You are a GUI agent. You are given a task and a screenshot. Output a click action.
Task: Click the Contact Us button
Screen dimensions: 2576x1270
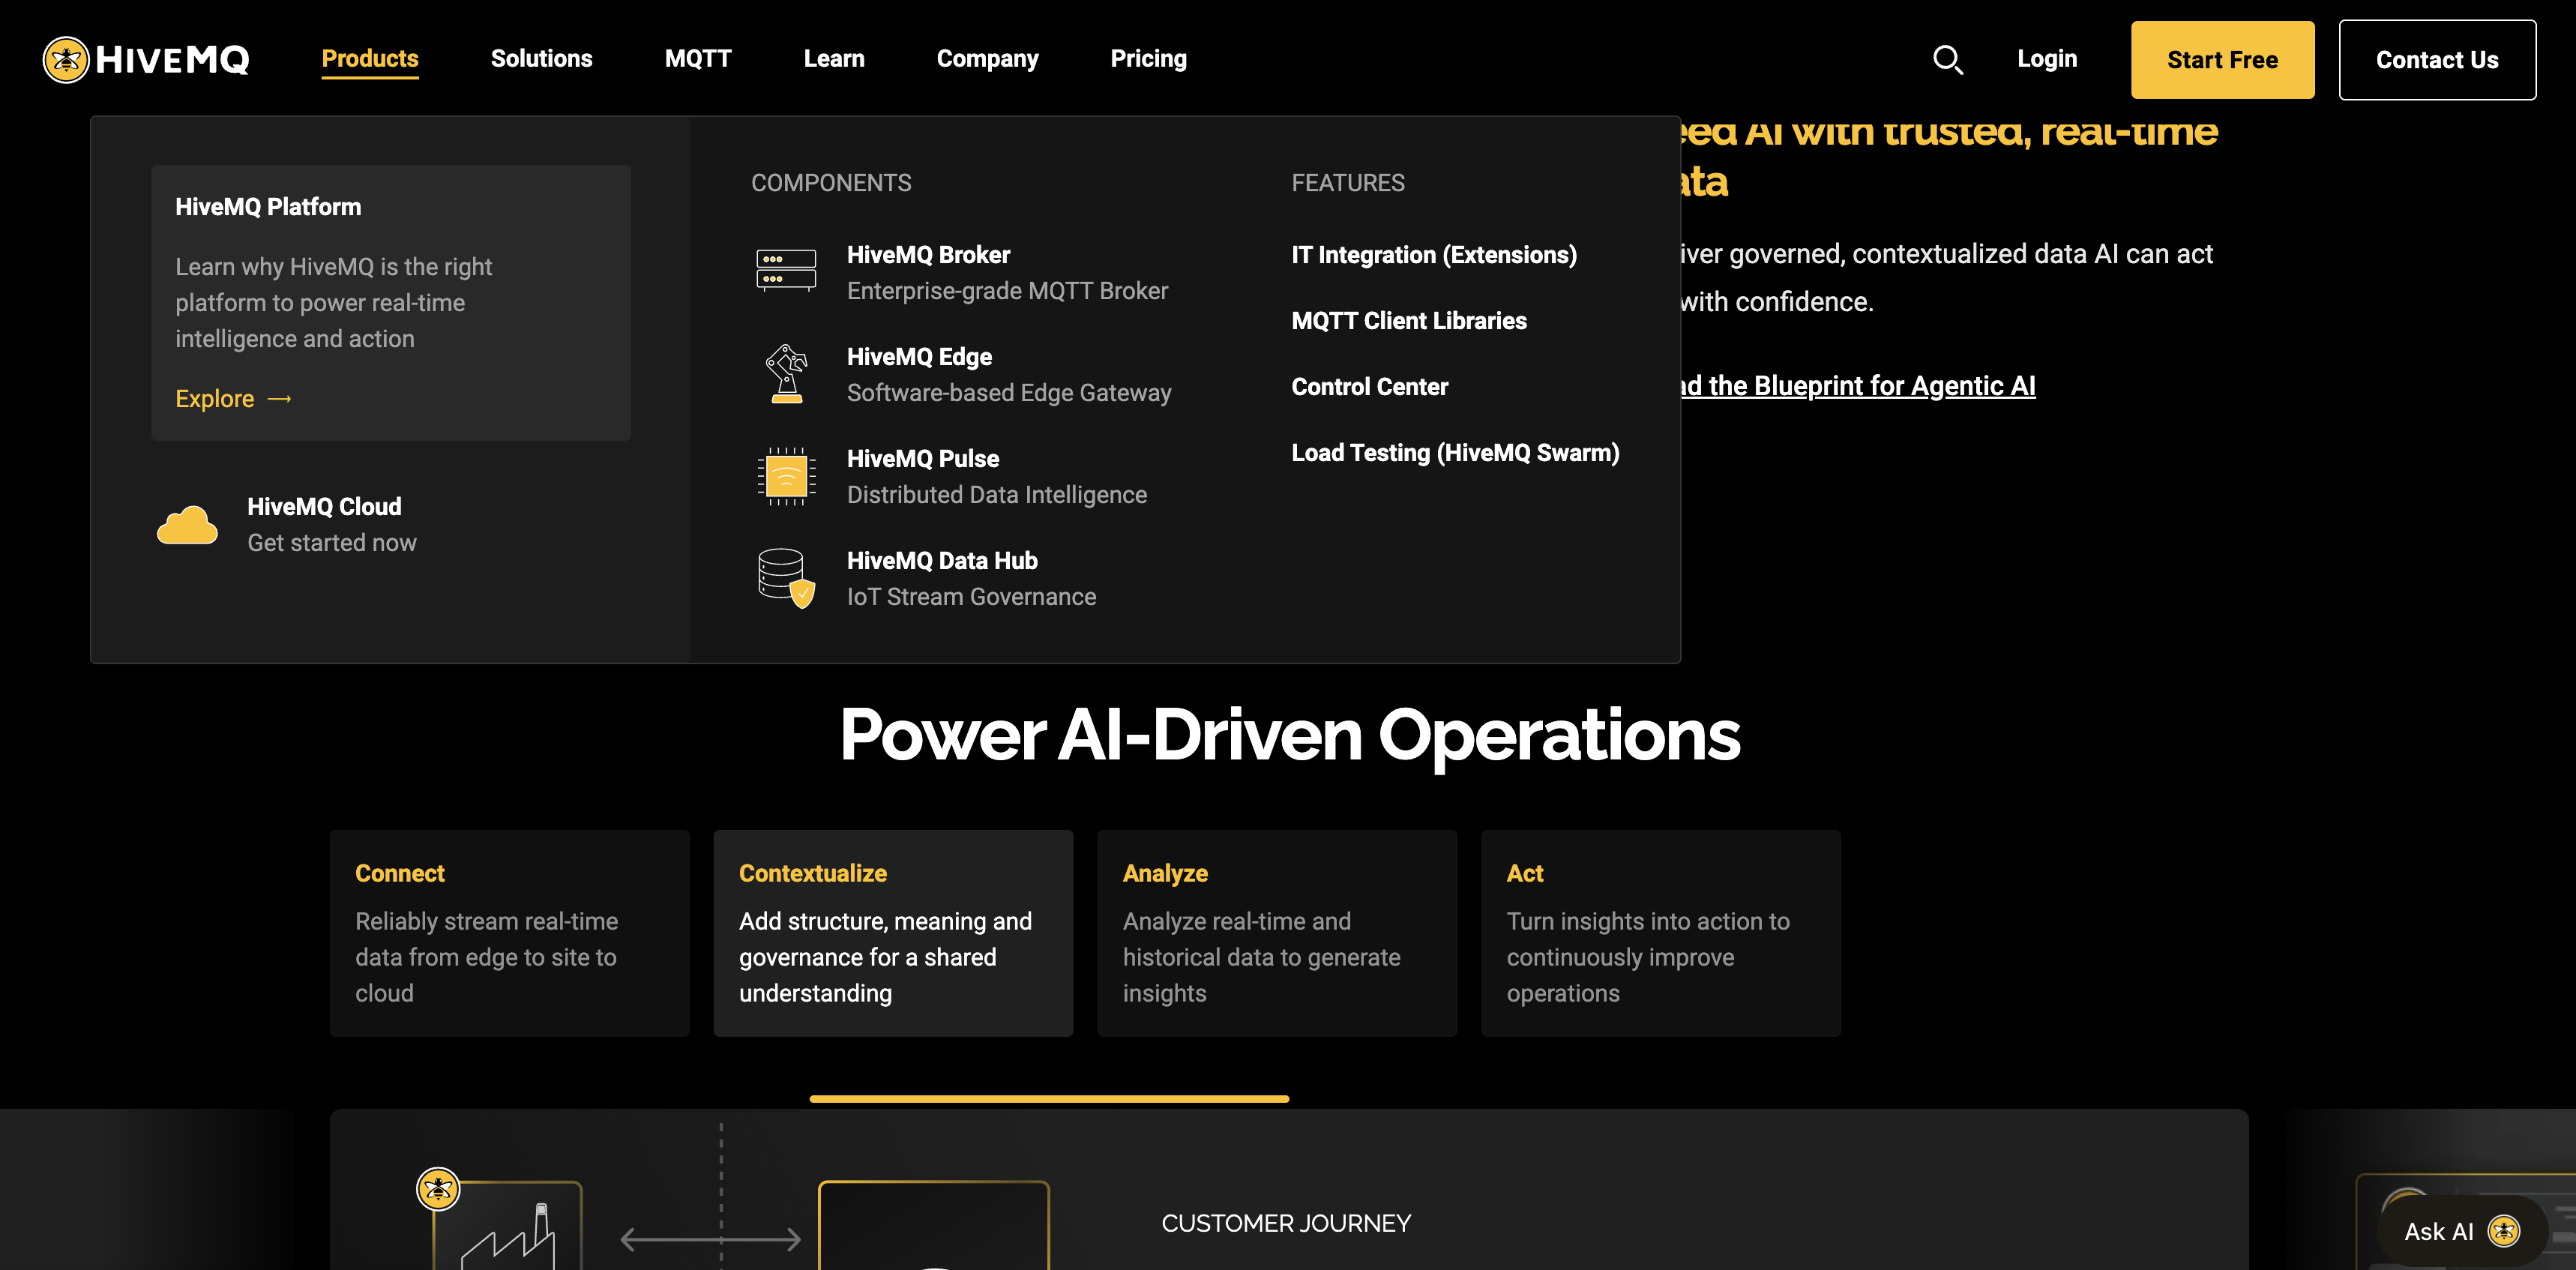point(2436,60)
